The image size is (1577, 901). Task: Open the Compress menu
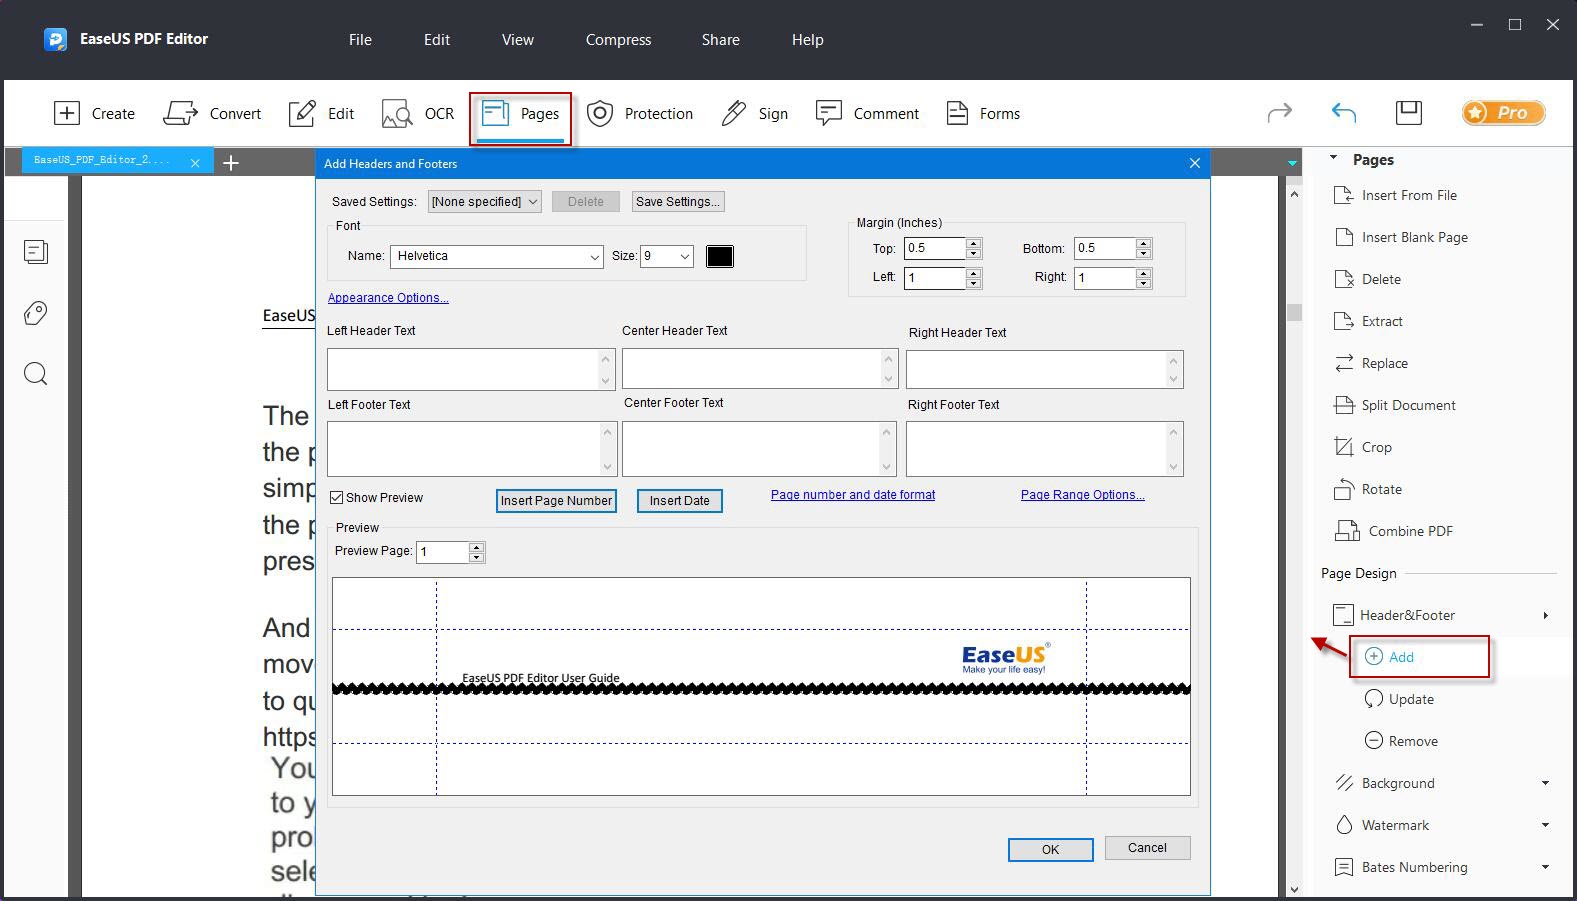[x=618, y=40]
